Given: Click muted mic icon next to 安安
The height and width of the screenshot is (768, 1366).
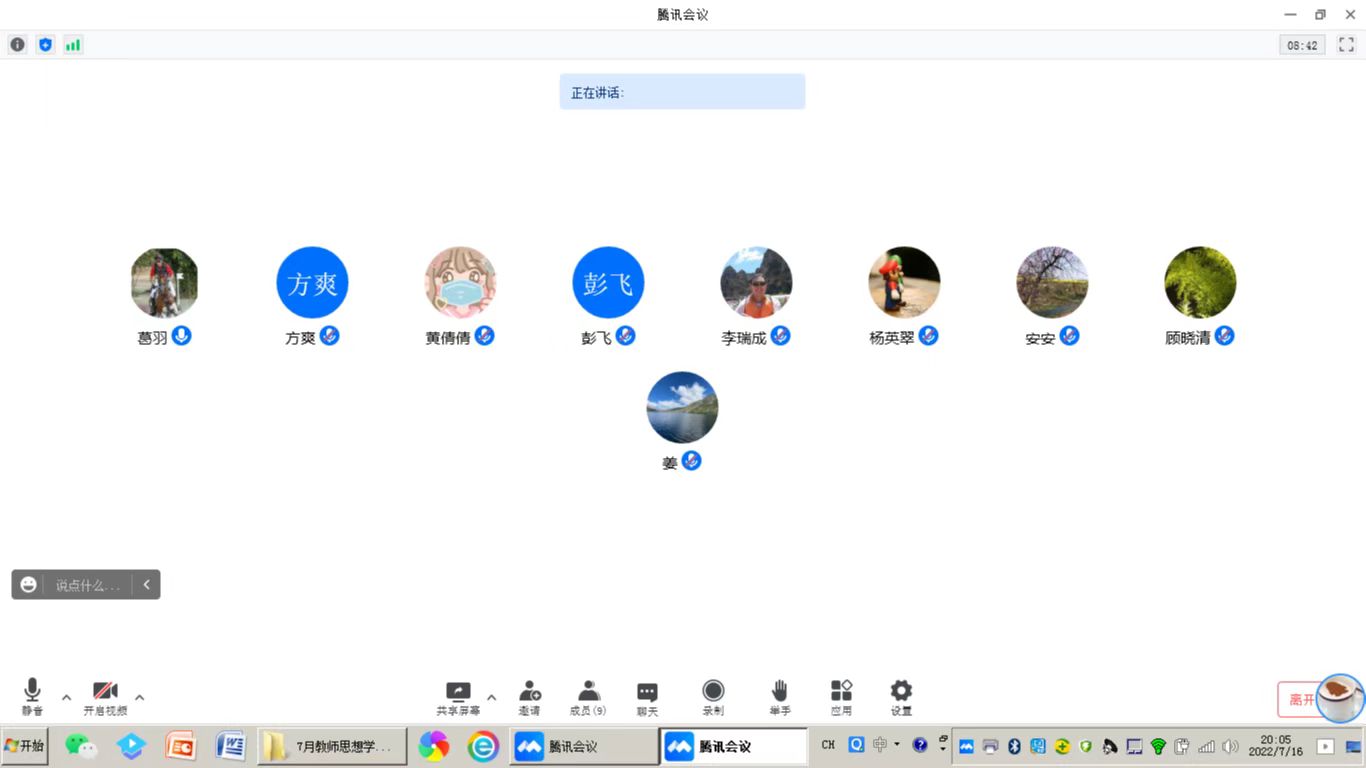Looking at the screenshot, I should tap(1069, 336).
